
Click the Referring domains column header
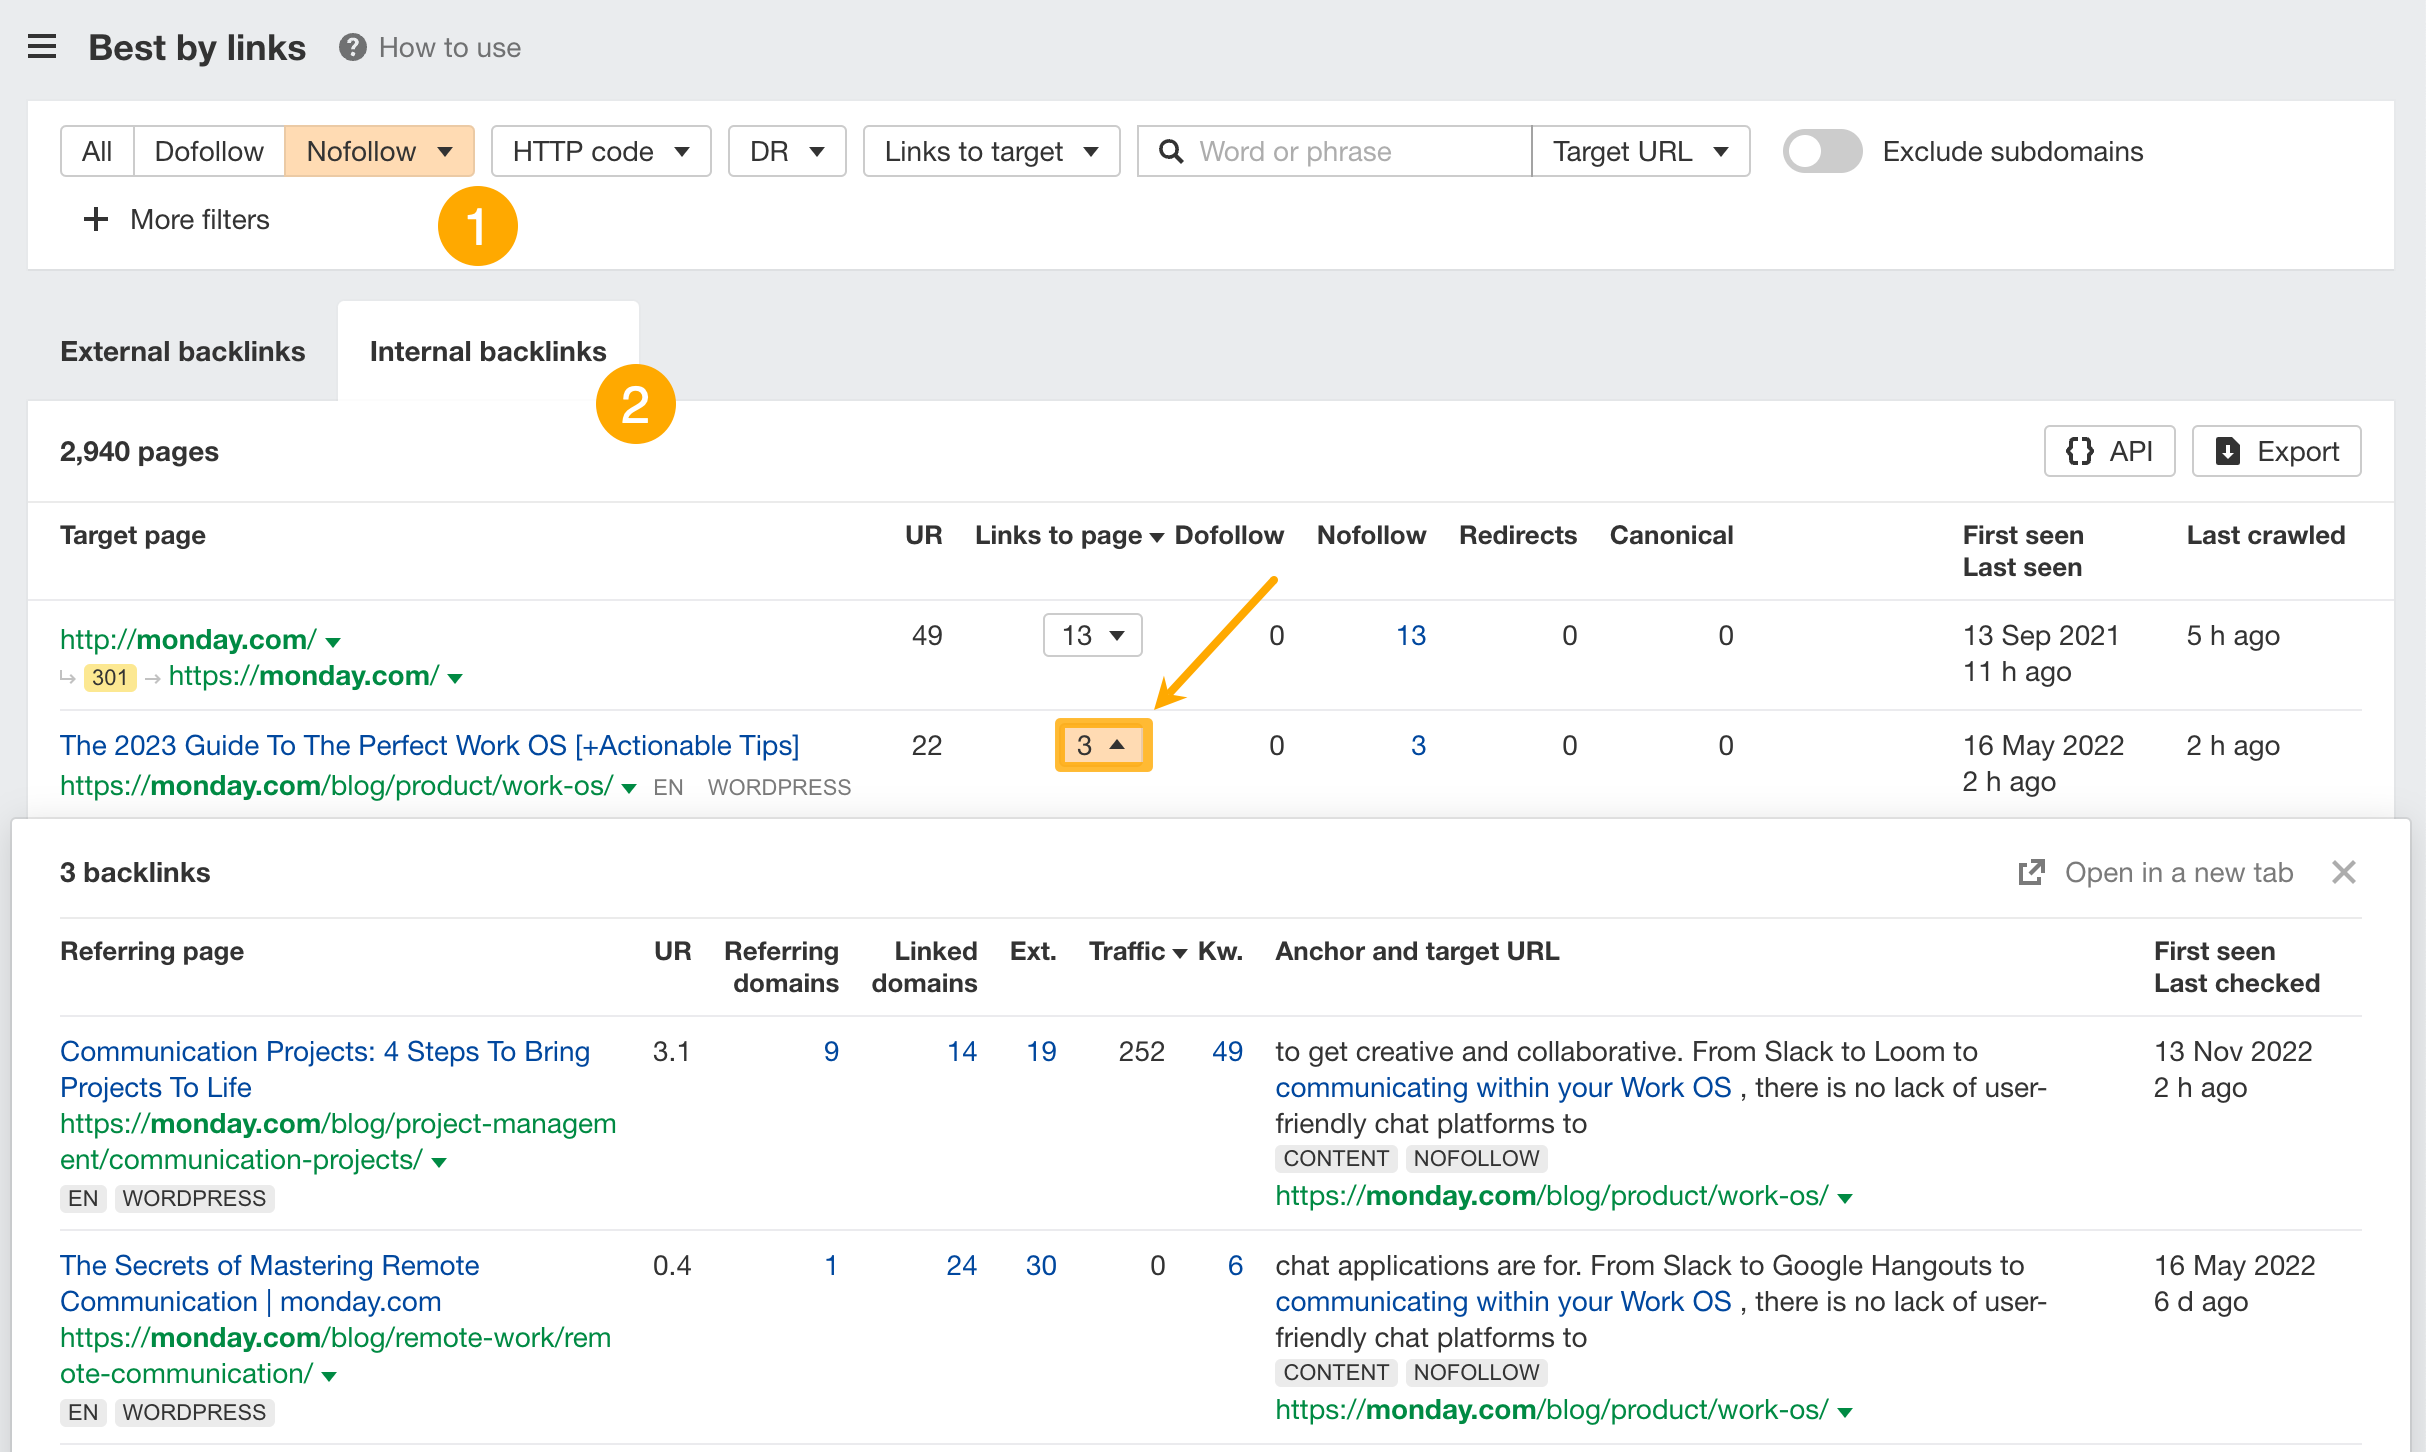(781, 967)
